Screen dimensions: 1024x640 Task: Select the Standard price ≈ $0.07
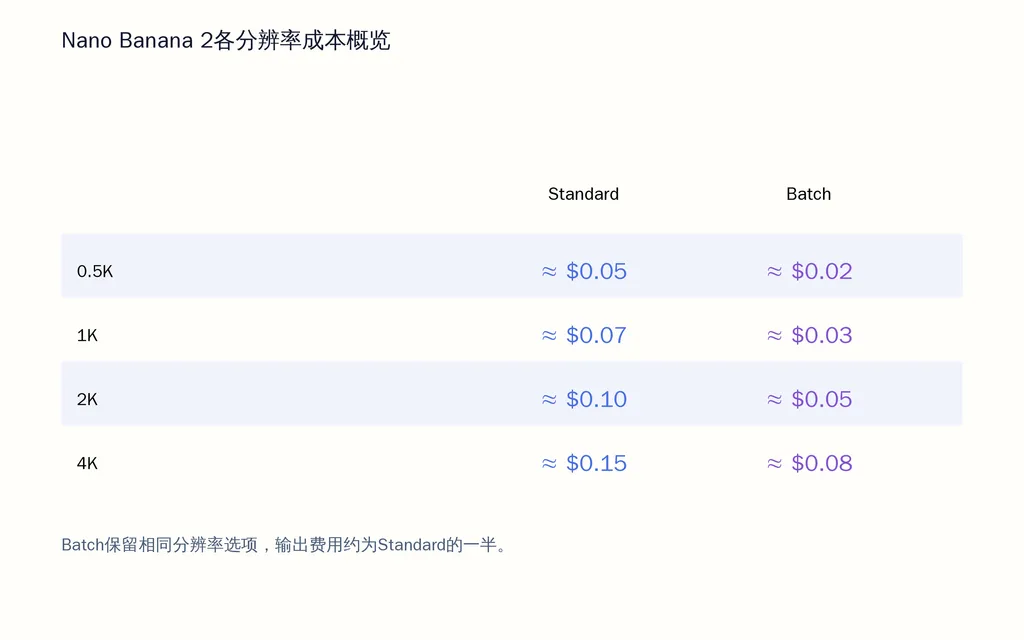[584, 335]
